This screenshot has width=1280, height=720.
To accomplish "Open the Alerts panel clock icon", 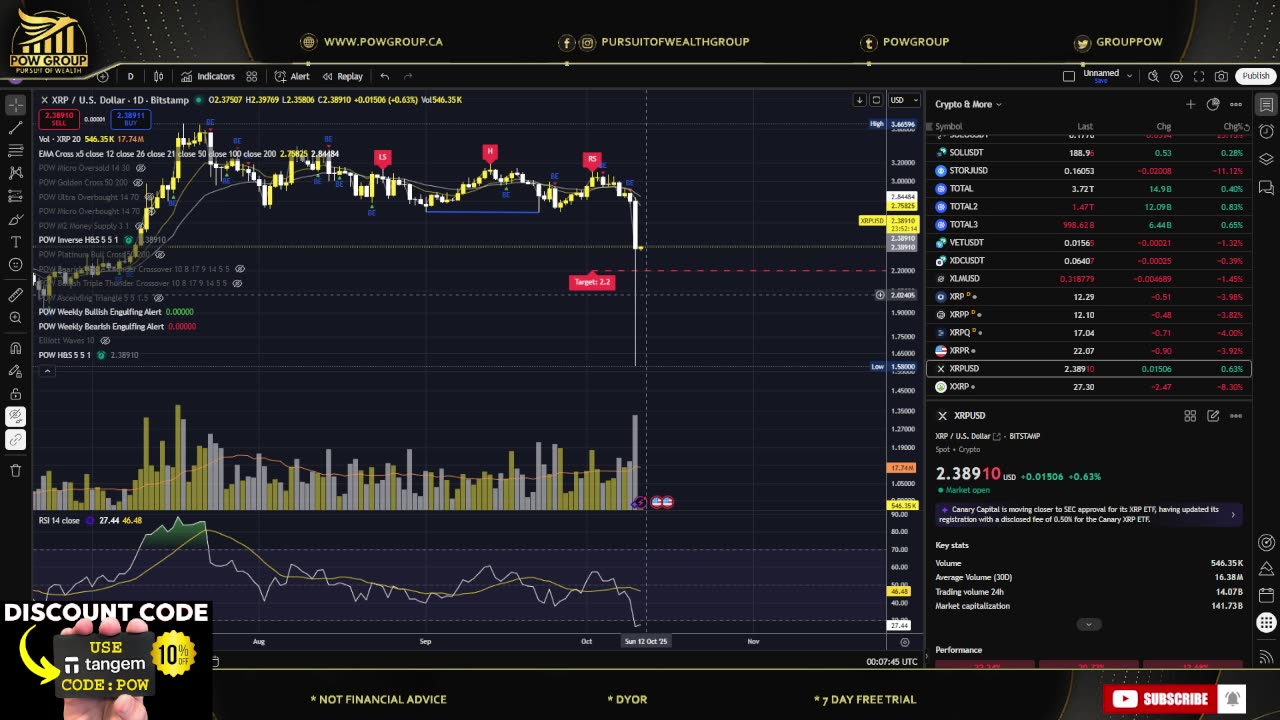I will 1266,131.
